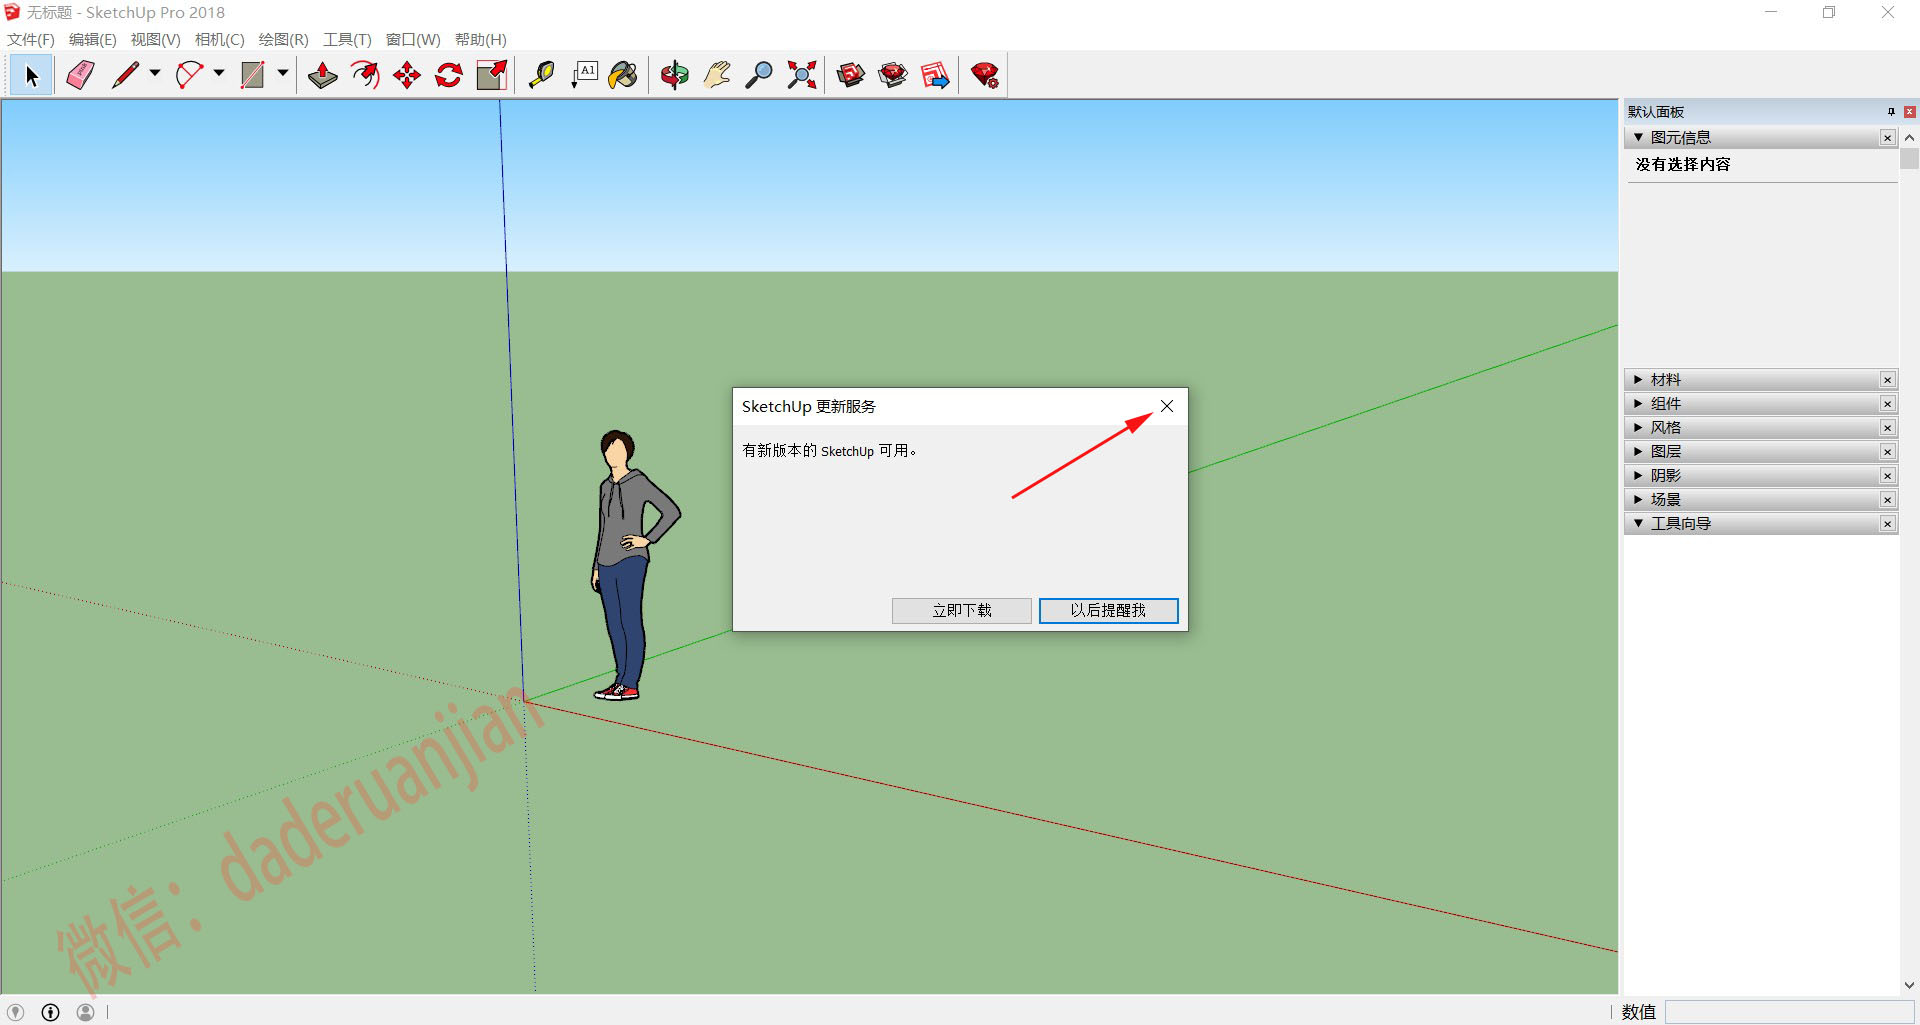Collapse the 工具向导 panel

coord(1638,523)
